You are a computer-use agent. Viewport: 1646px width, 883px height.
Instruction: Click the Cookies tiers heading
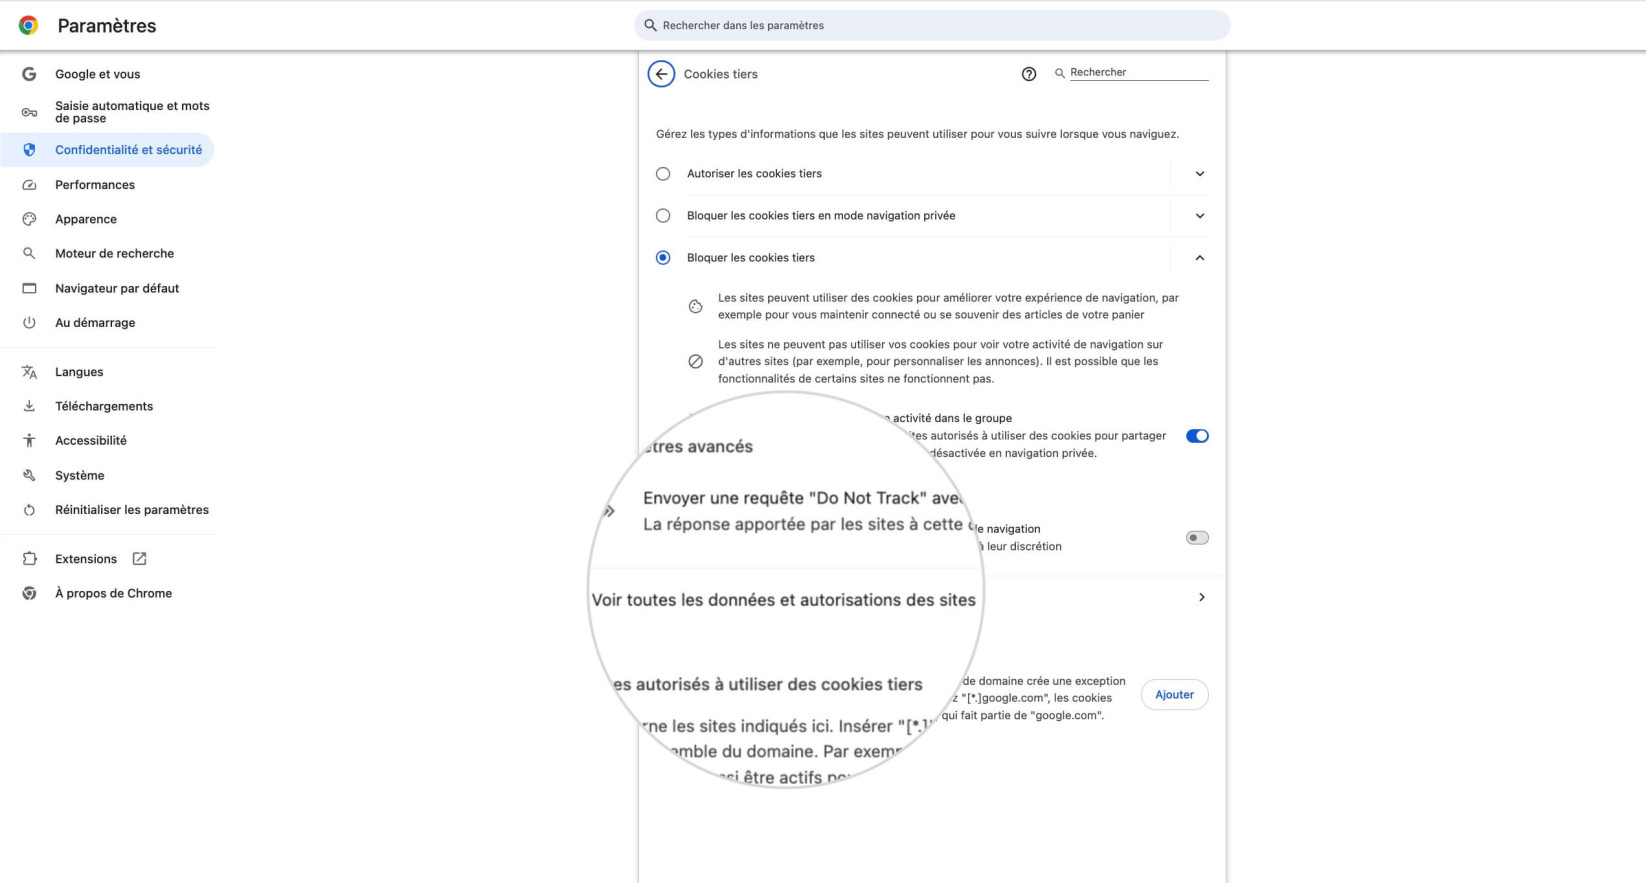[x=720, y=74]
